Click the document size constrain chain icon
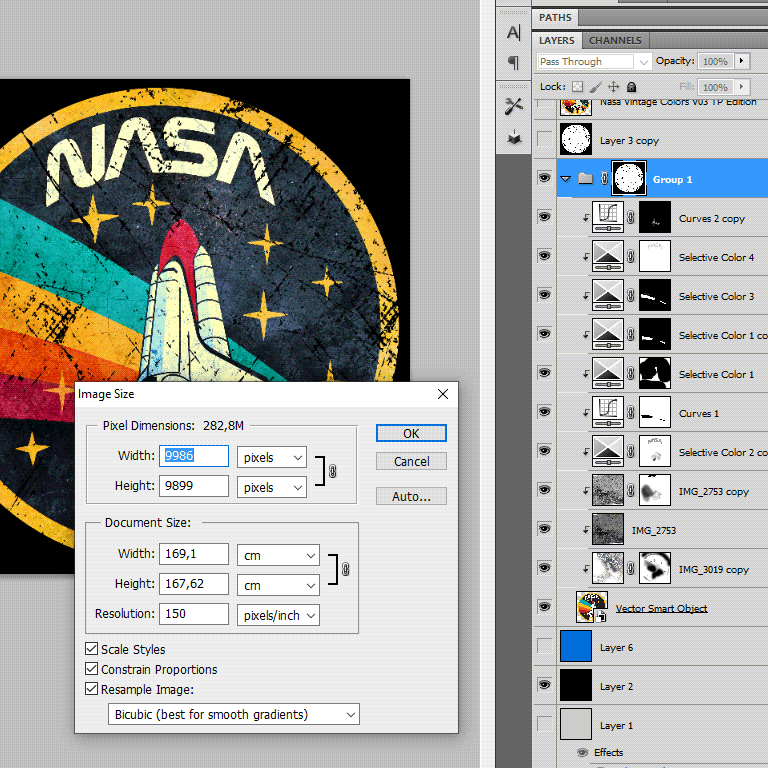This screenshot has height=768, width=768. coord(345,569)
